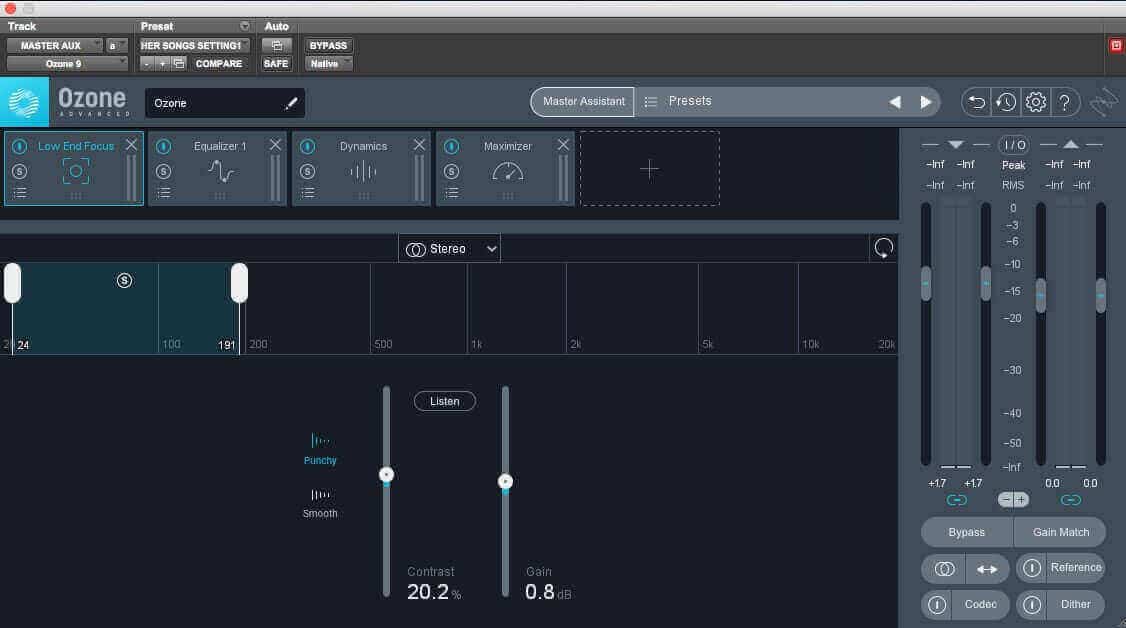Open the settings gear icon

coord(1036,103)
